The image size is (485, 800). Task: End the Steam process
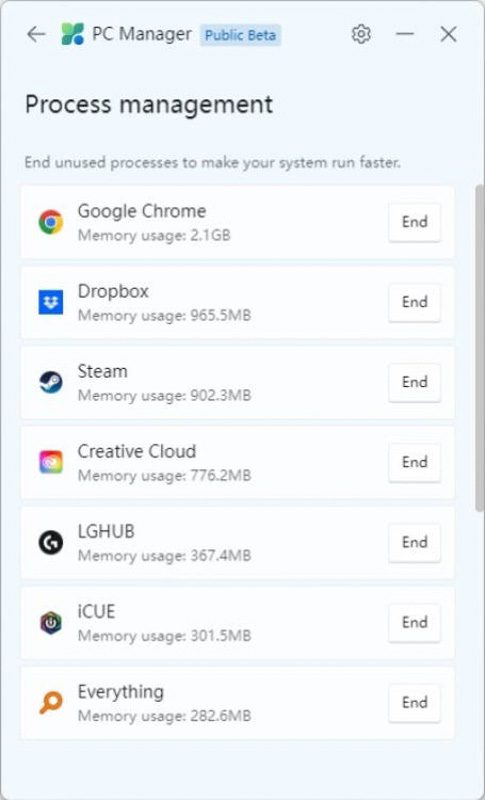[415, 382]
